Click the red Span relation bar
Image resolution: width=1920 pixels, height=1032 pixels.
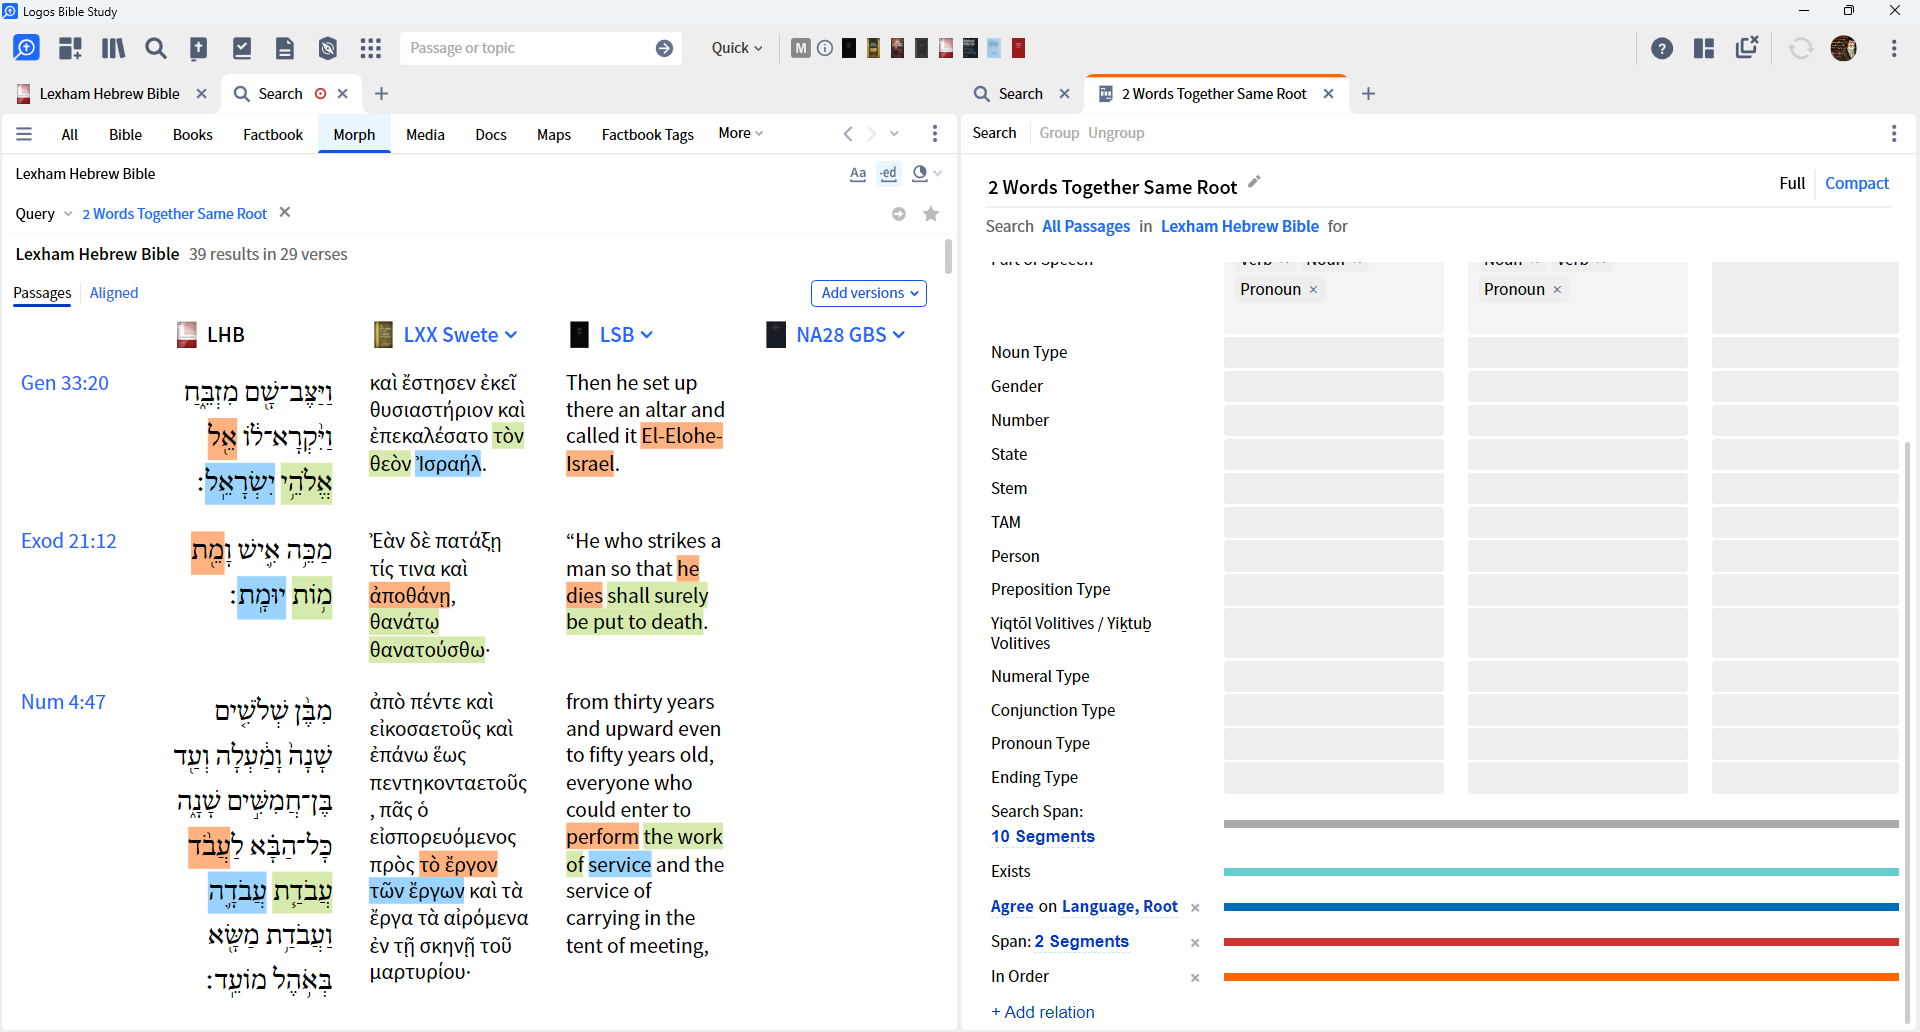pos(1561,942)
